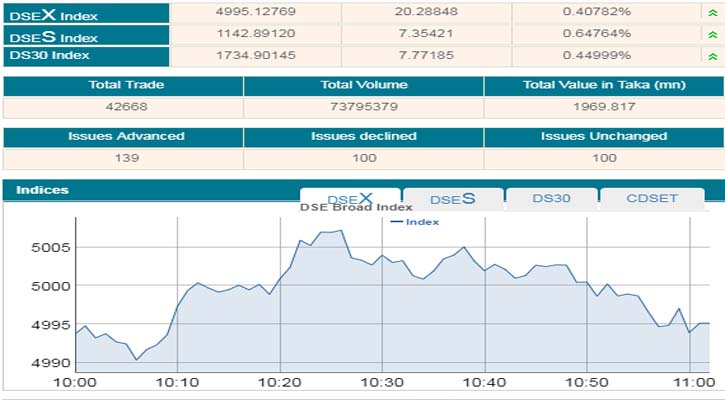Open the DS30 chart tab

[551, 198]
